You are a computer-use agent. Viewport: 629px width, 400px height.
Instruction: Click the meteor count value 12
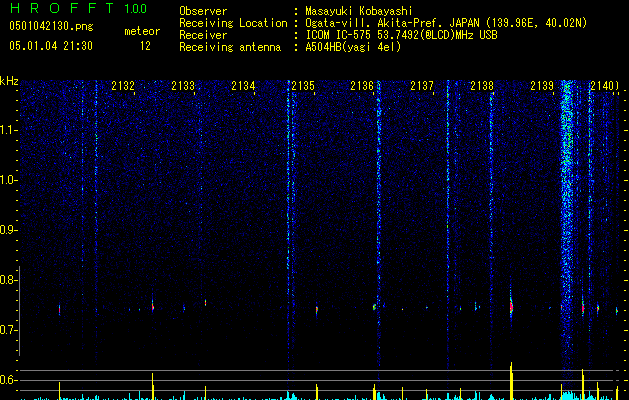tap(145, 46)
